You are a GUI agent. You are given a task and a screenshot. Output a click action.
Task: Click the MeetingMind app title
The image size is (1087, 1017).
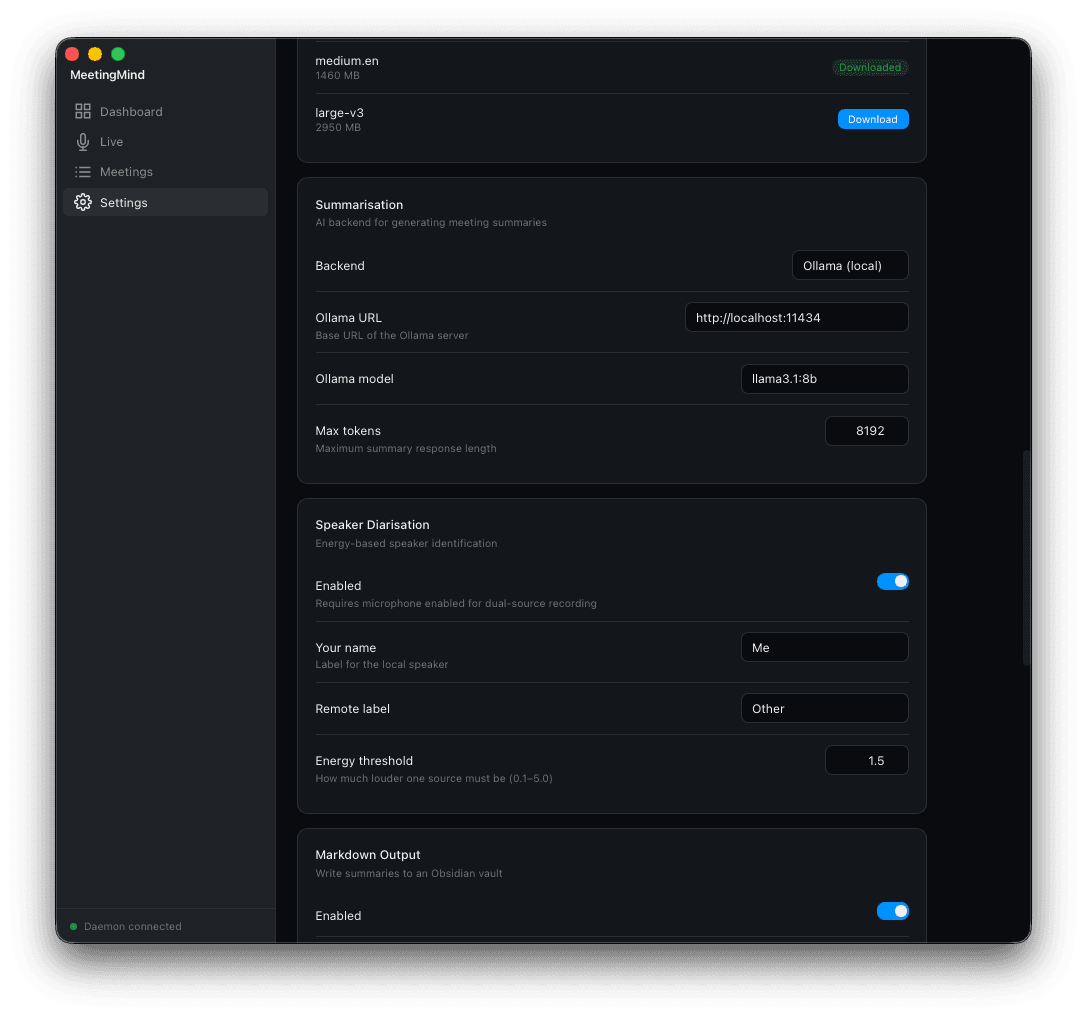(x=107, y=75)
